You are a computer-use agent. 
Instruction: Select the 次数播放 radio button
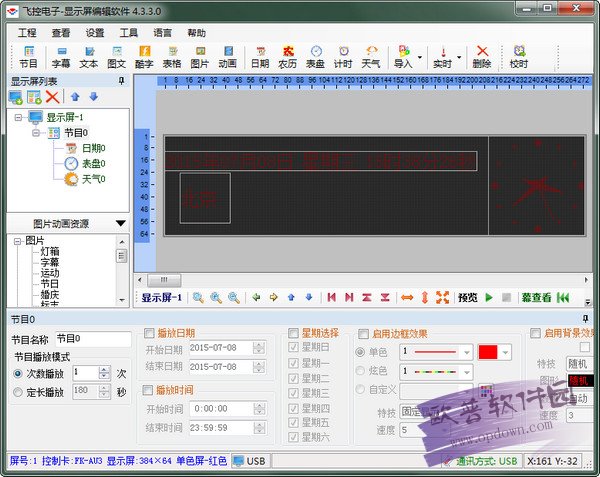click(18, 374)
